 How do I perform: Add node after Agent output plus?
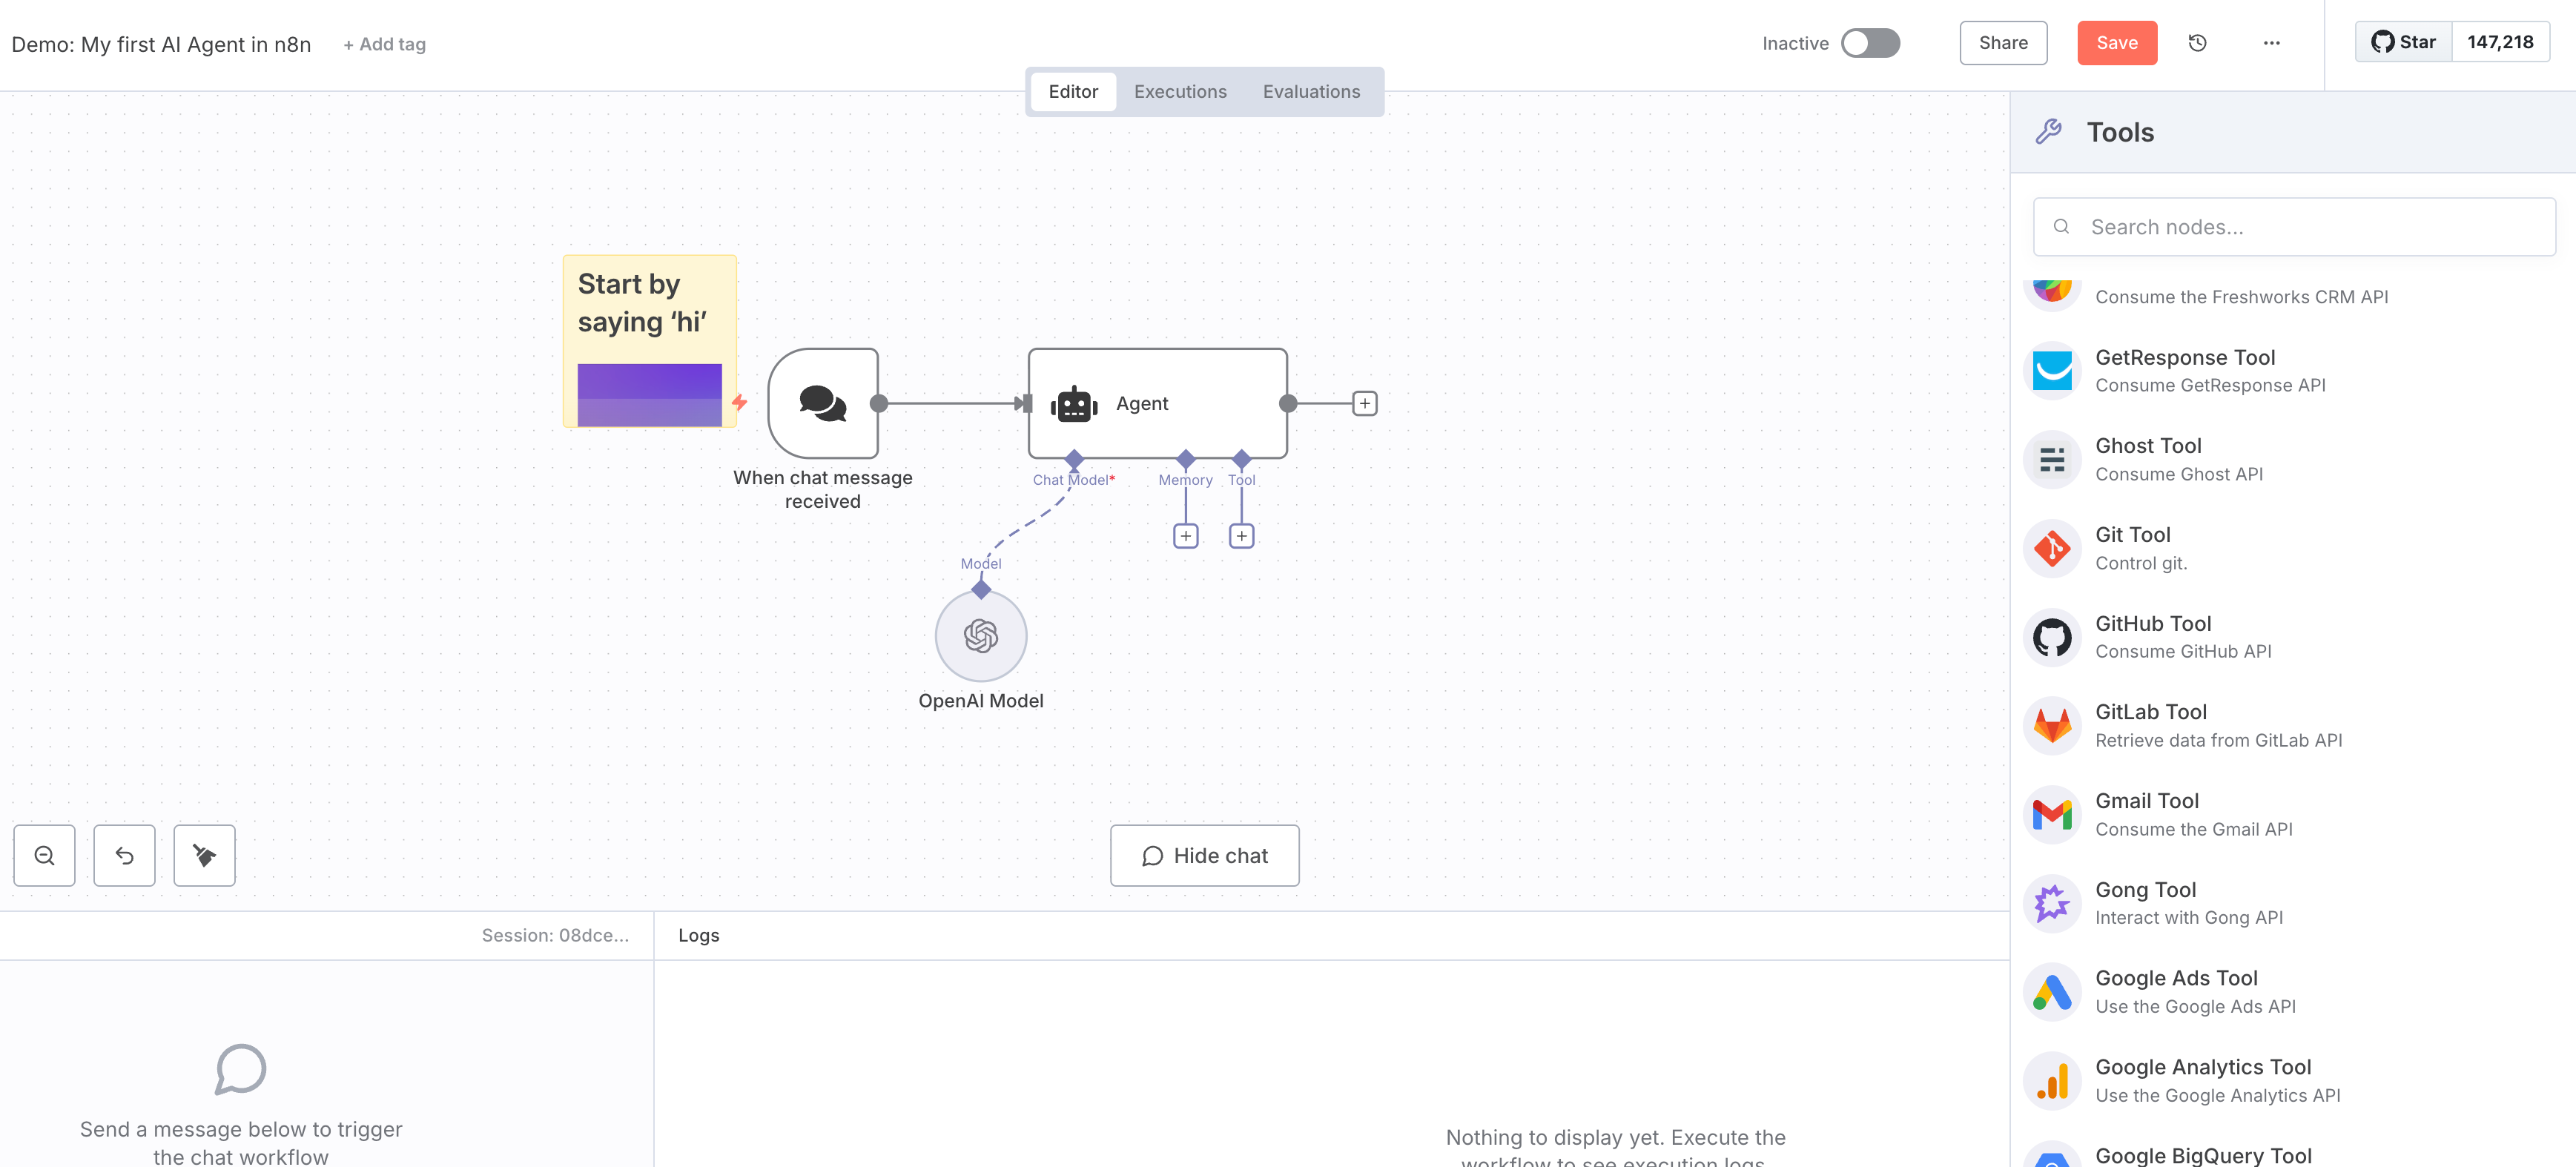click(1364, 403)
